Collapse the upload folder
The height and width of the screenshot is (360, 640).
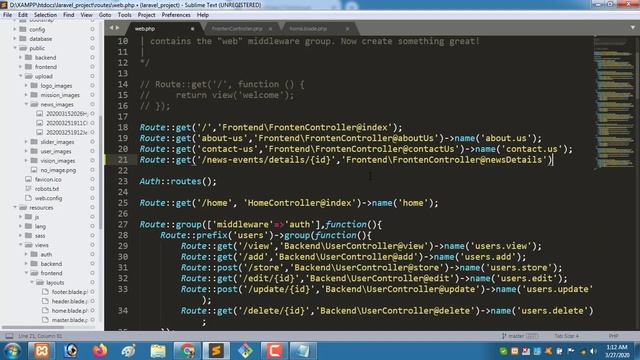click(x=21, y=76)
